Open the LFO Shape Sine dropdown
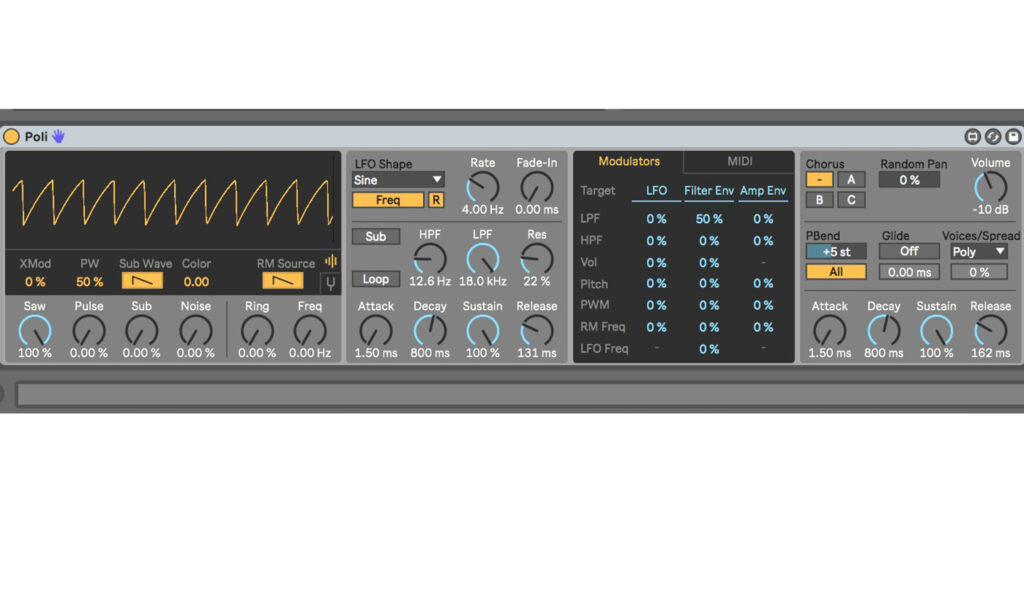The width and height of the screenshot is (1024, 614). [x=398, y=180]
